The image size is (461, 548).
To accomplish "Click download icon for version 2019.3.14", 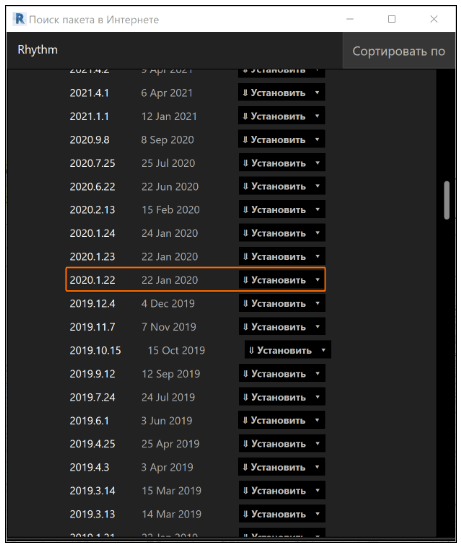I will click(245, 491).
